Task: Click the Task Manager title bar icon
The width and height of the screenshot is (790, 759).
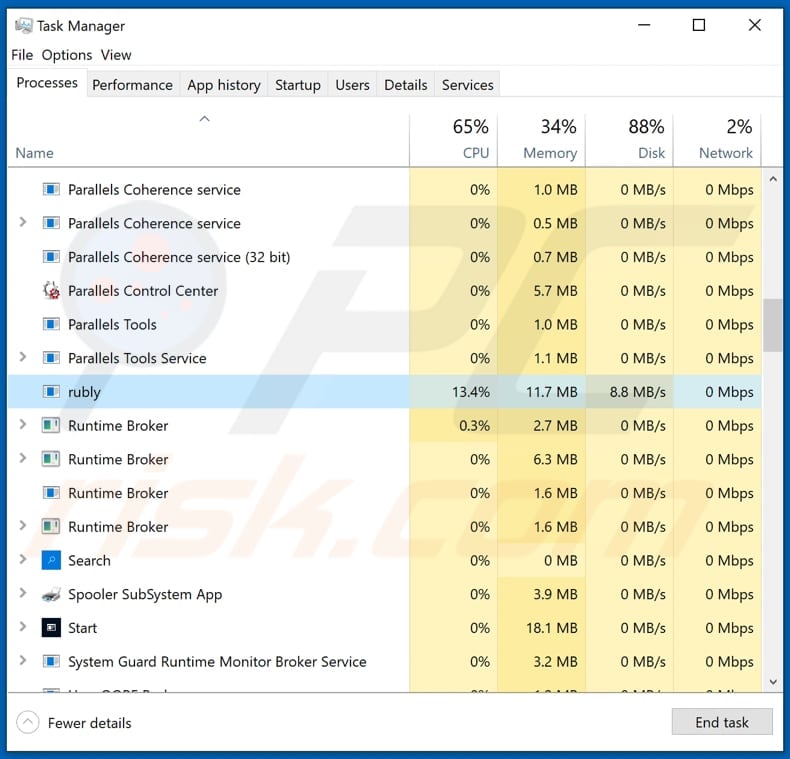Action: (x=23, y=25)
